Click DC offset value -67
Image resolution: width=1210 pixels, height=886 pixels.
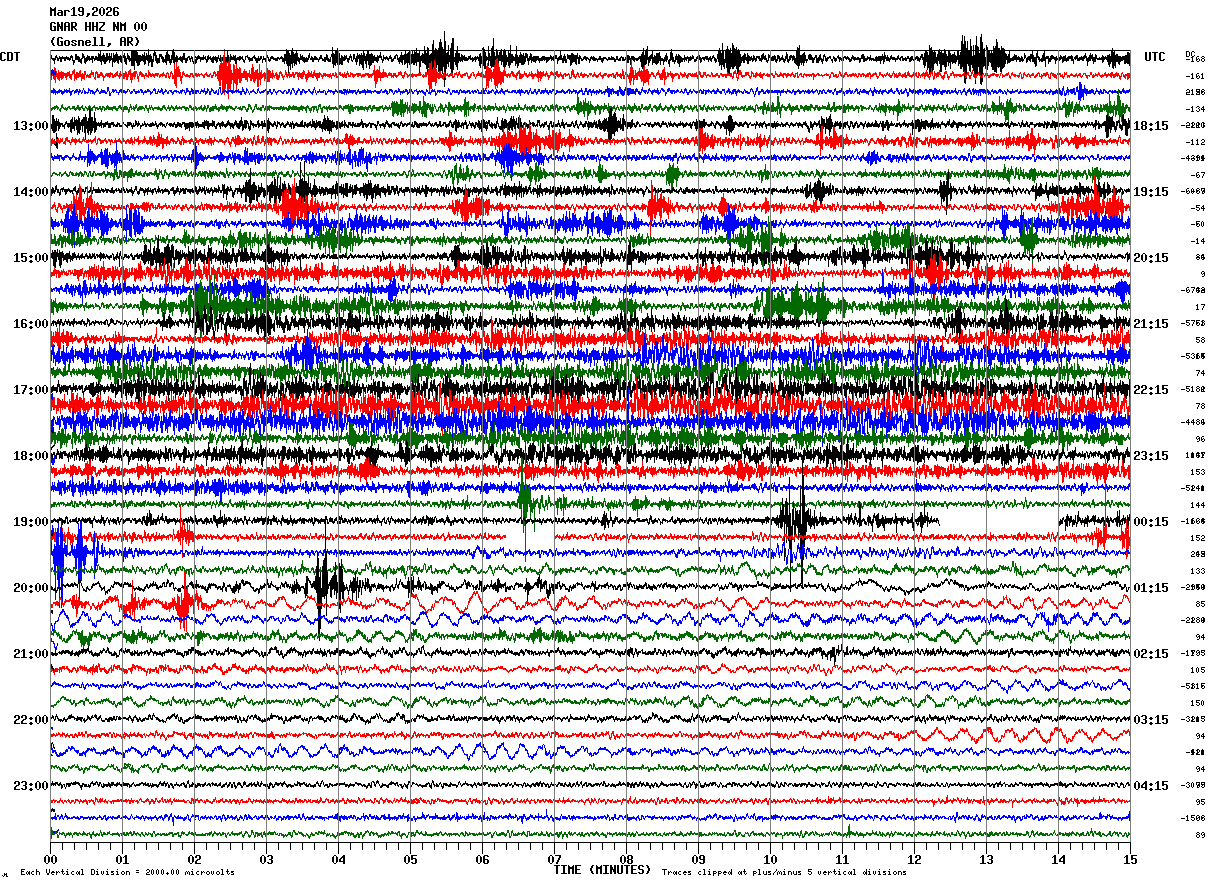[1197, 175]
